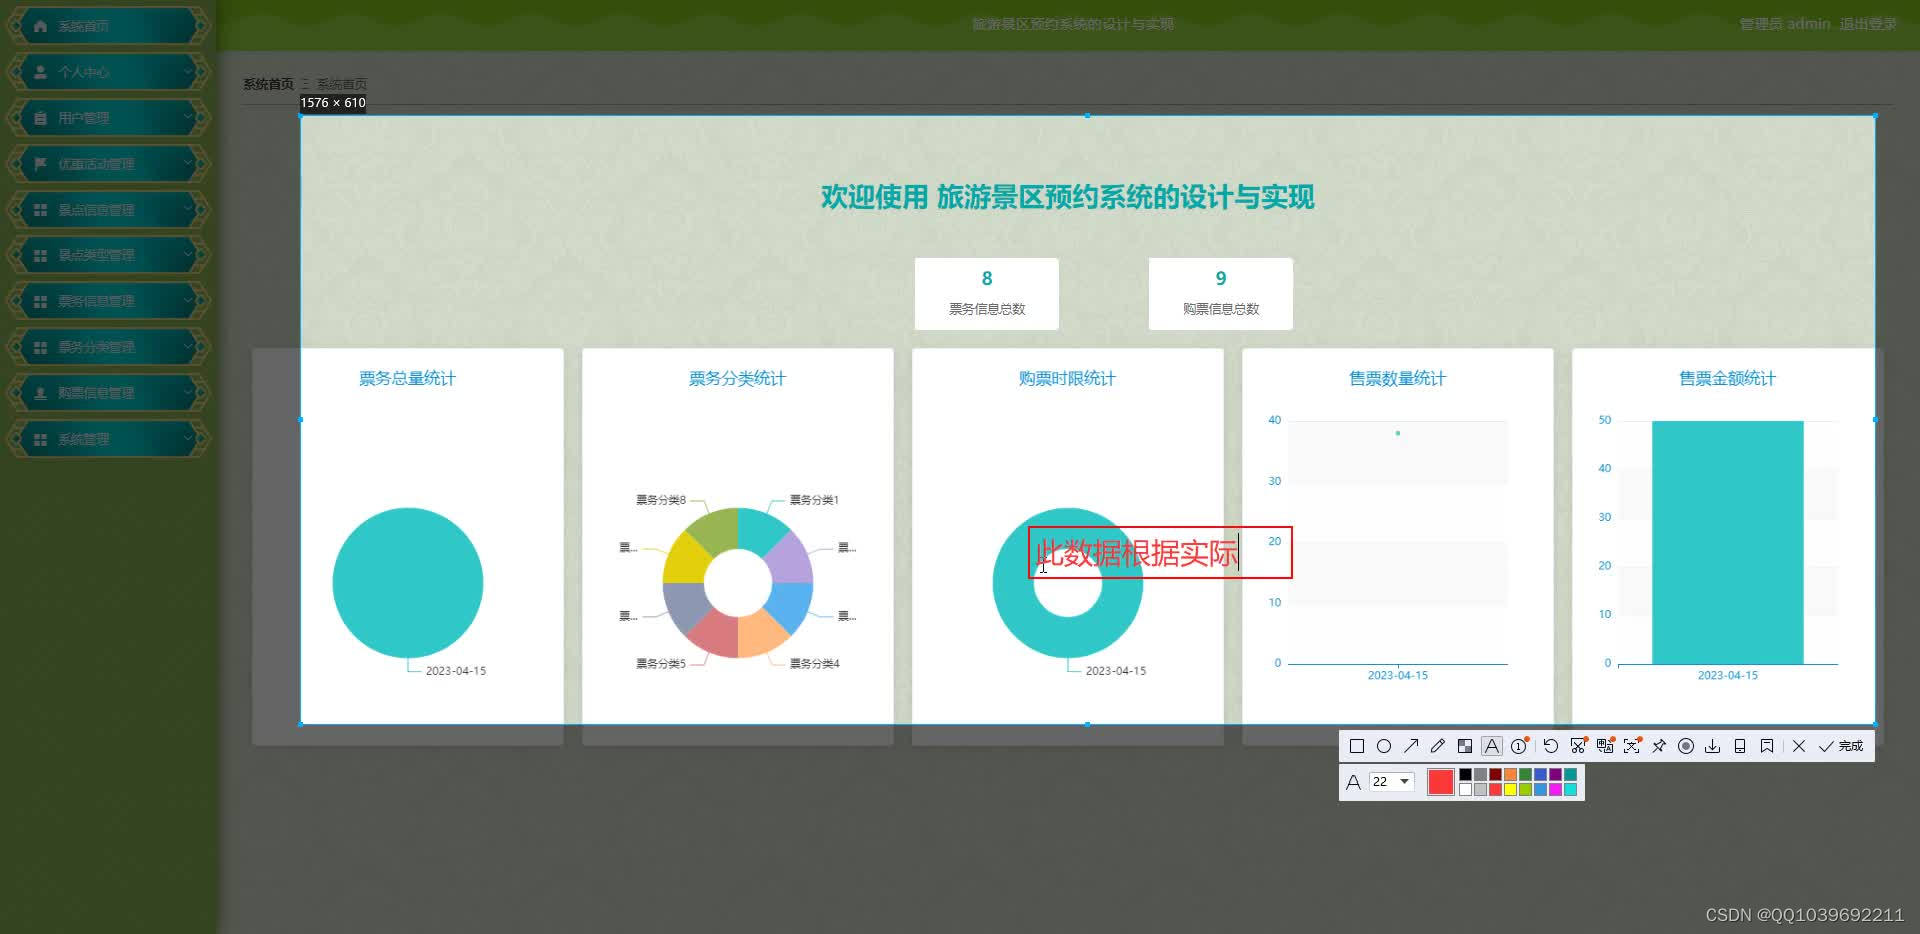The image size is (1920, 934).
Task: Pick the magenta color swatch
Action: [x=1555, y=790]
